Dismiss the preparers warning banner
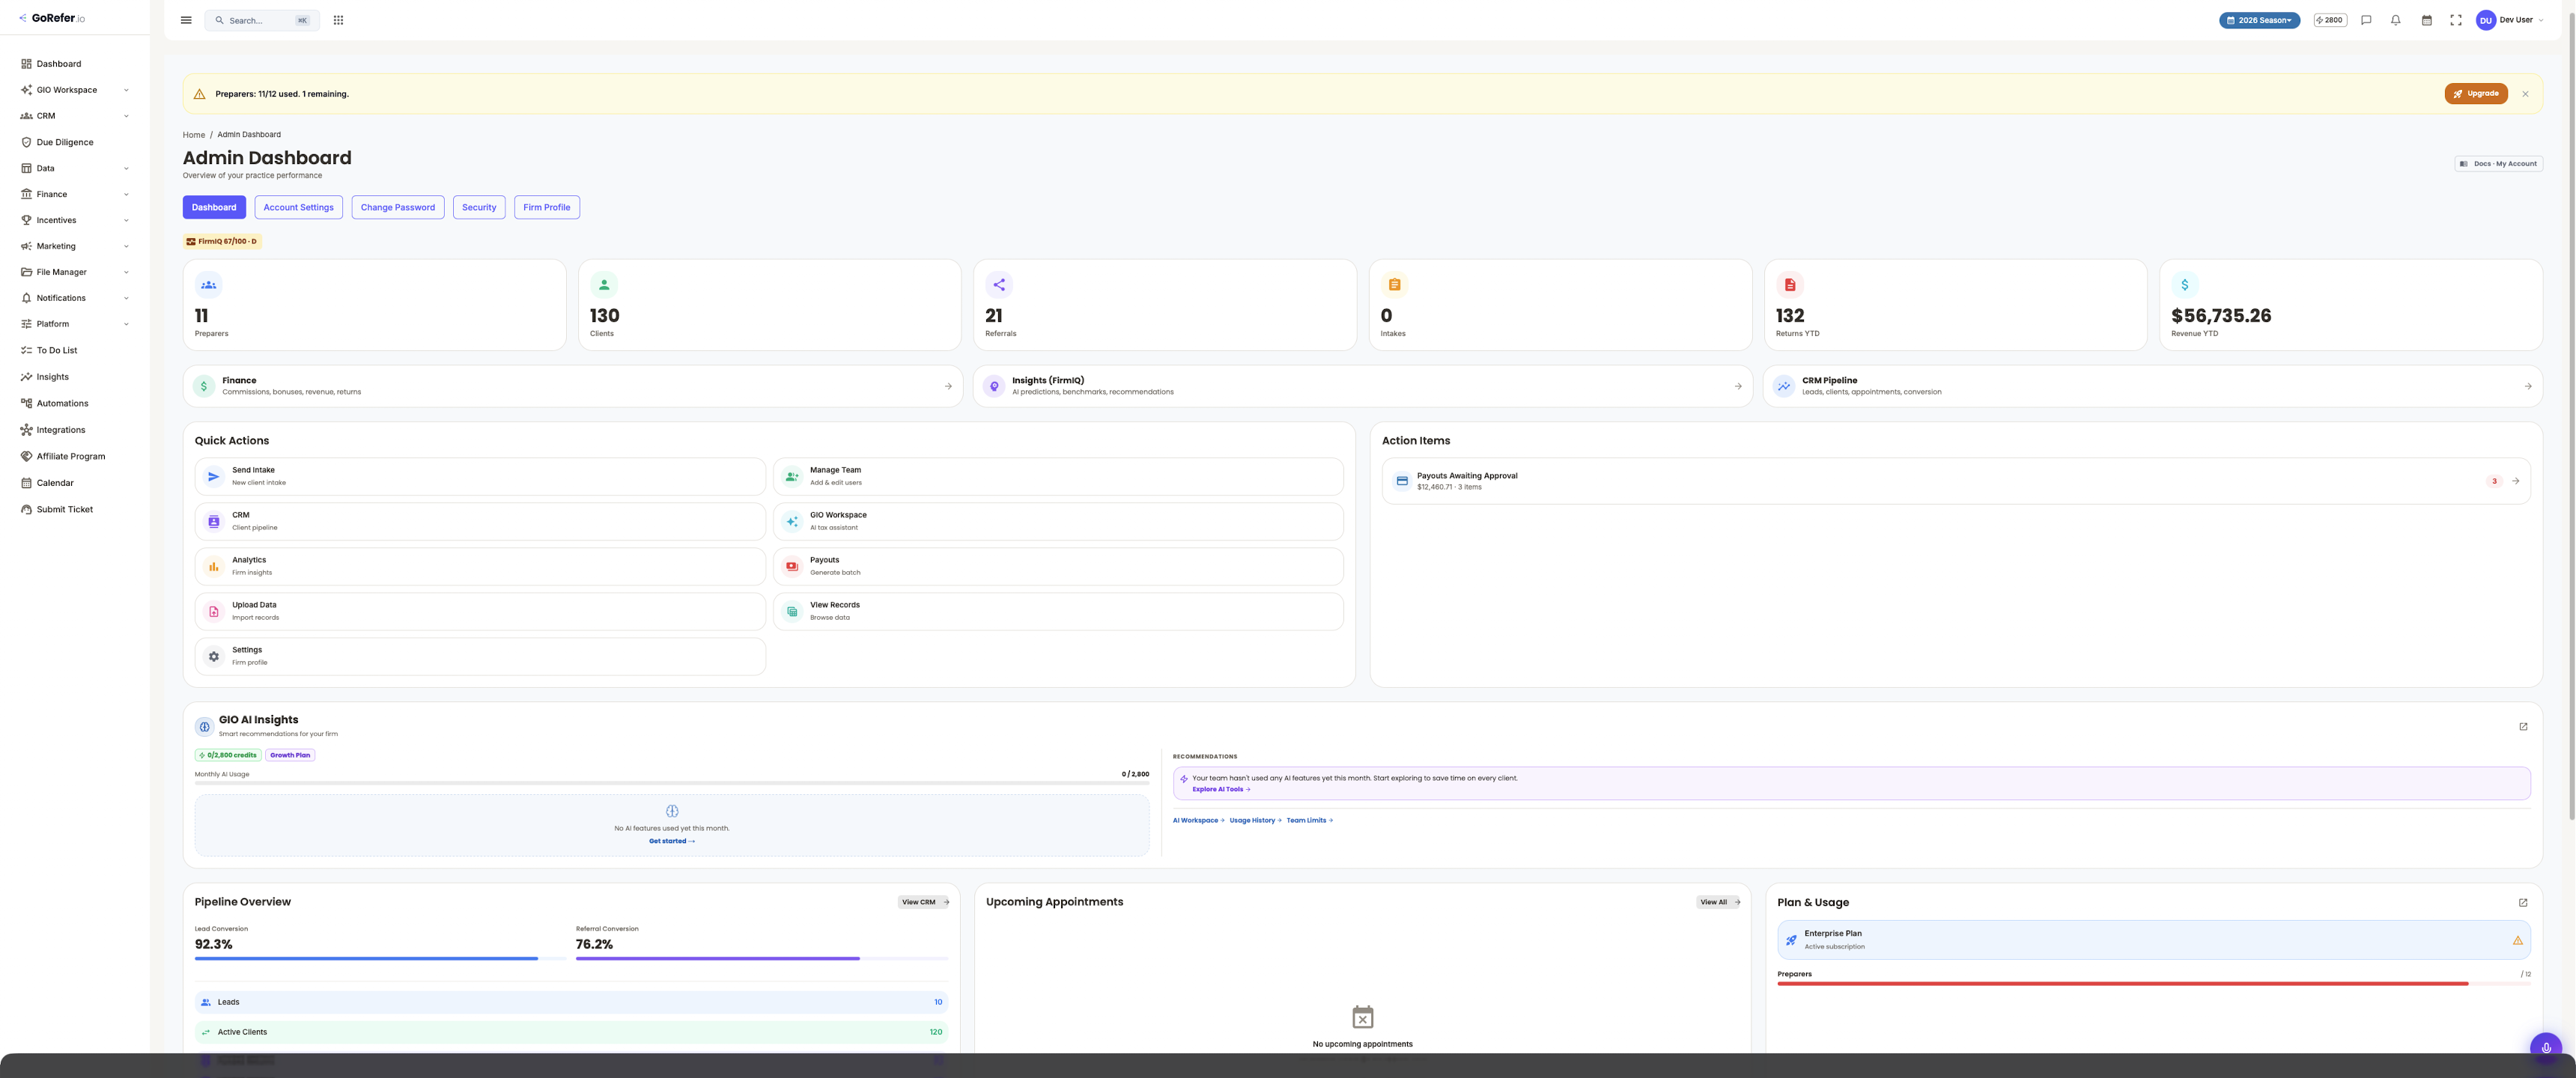Screen dimensions: 2576x1078 pyautogui.click(x=2525, y=94)
